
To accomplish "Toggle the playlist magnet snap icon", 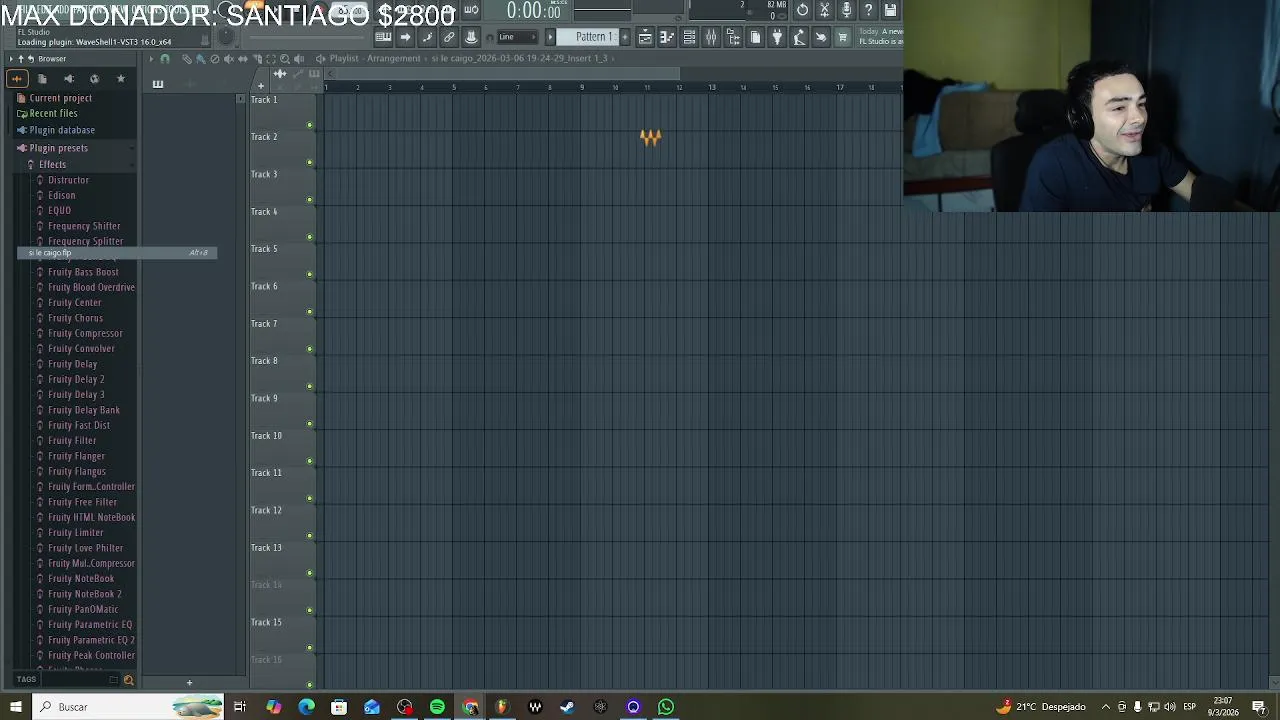I will click(165, 59).
